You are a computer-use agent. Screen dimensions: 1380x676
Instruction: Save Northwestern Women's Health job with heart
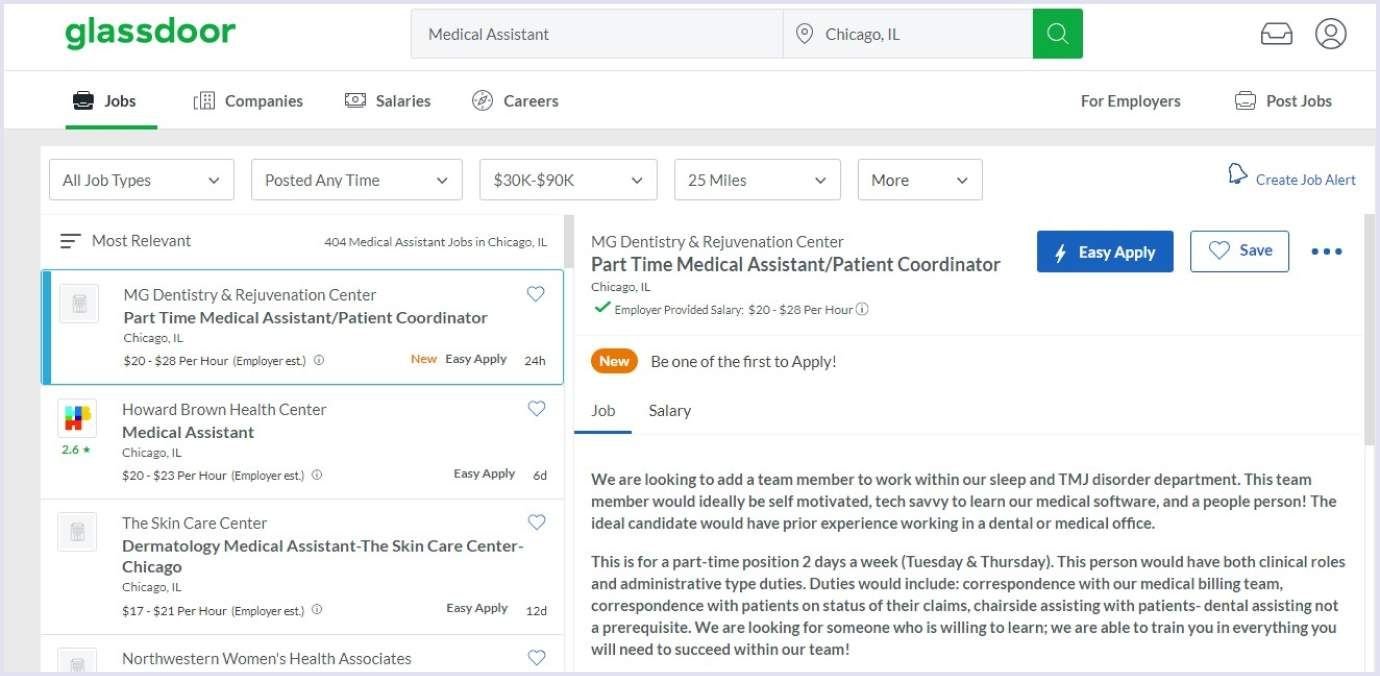click(x=537, y=657)
